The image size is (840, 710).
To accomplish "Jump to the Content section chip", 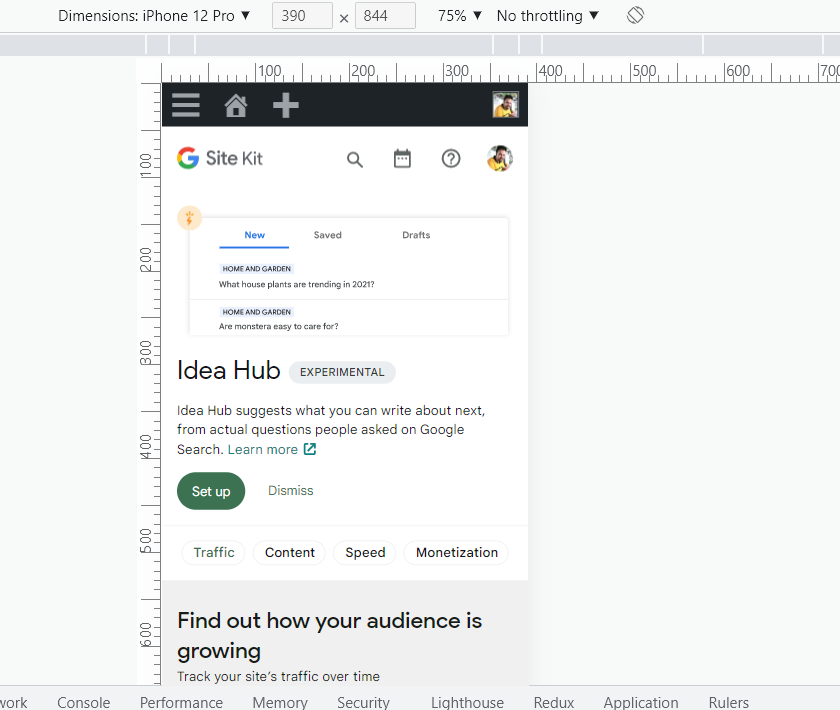I will [x=289, y=552].
